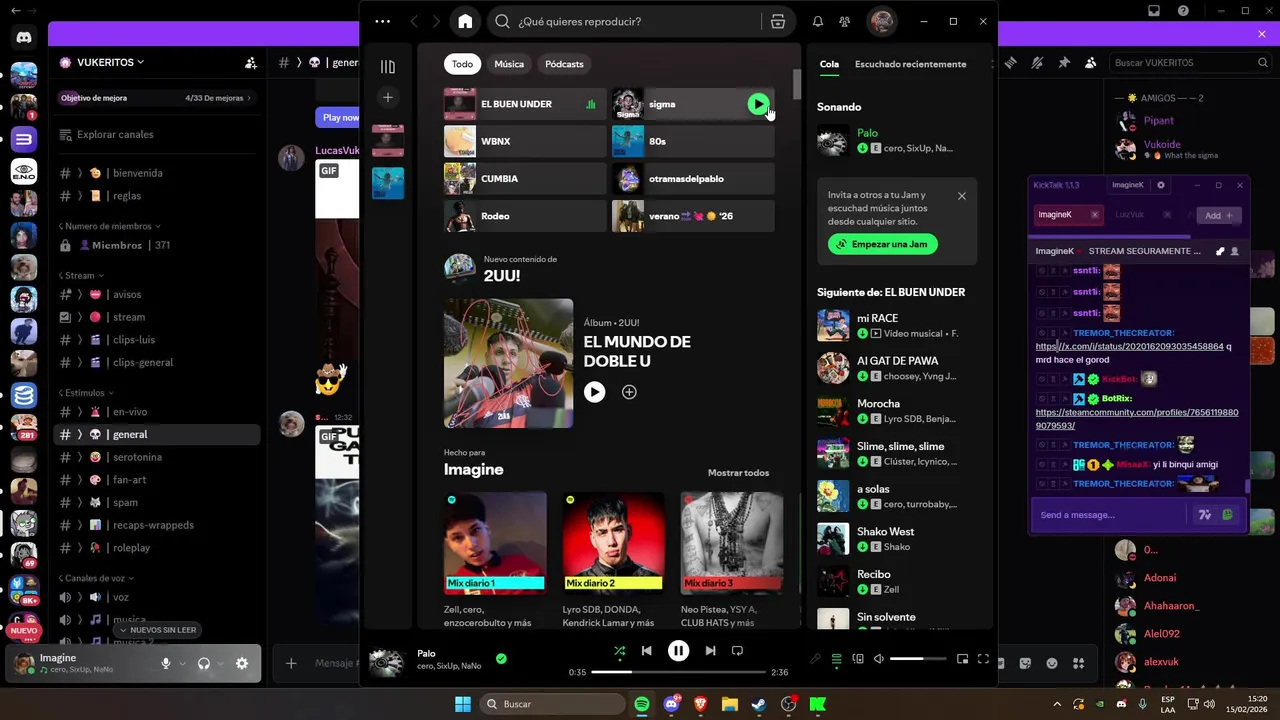
Task: Select the Todo filter chip
Action: 462,64
